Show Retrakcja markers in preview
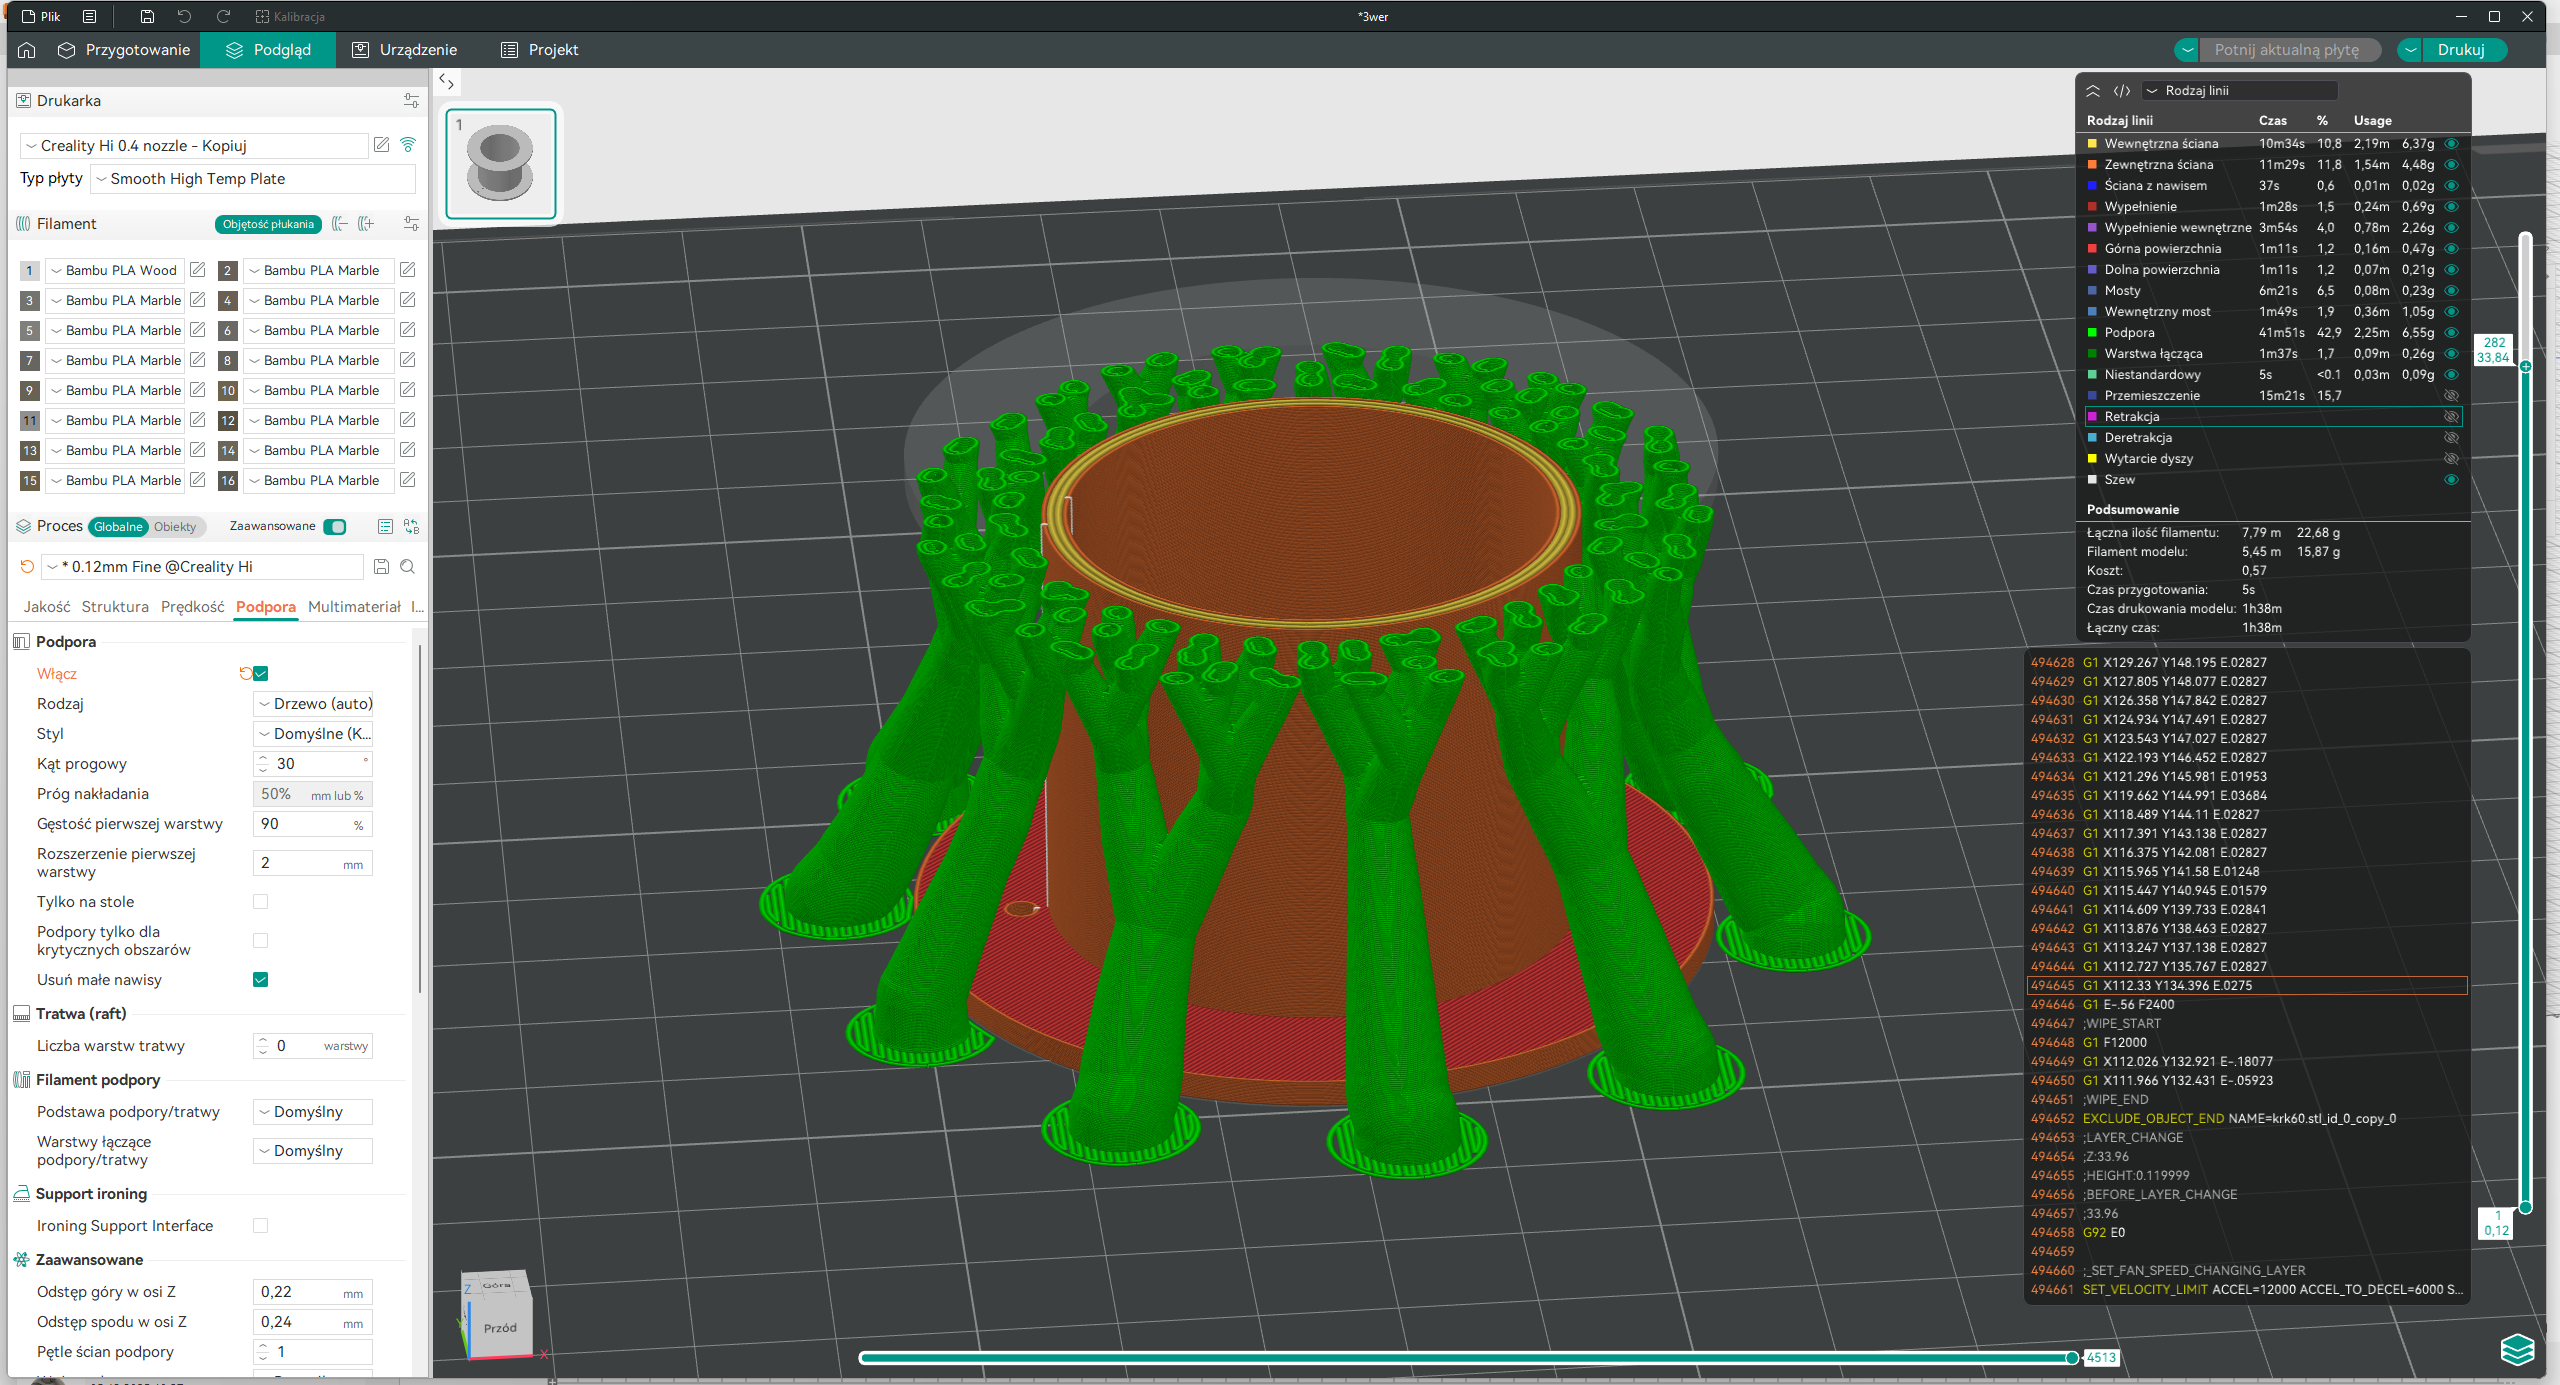 coord(2451,417)
